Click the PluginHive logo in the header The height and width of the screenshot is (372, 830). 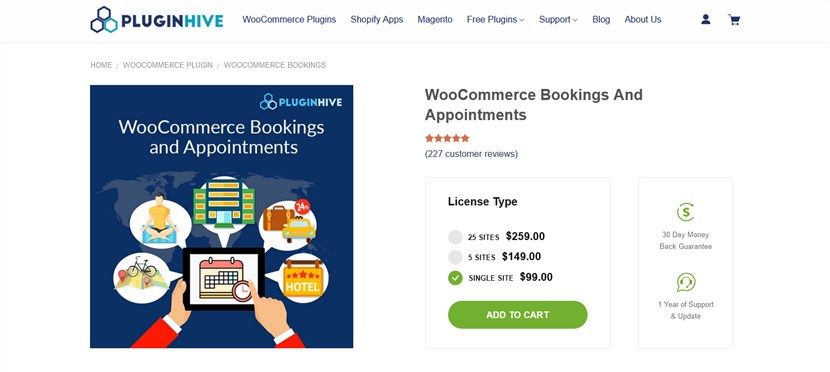157,20
